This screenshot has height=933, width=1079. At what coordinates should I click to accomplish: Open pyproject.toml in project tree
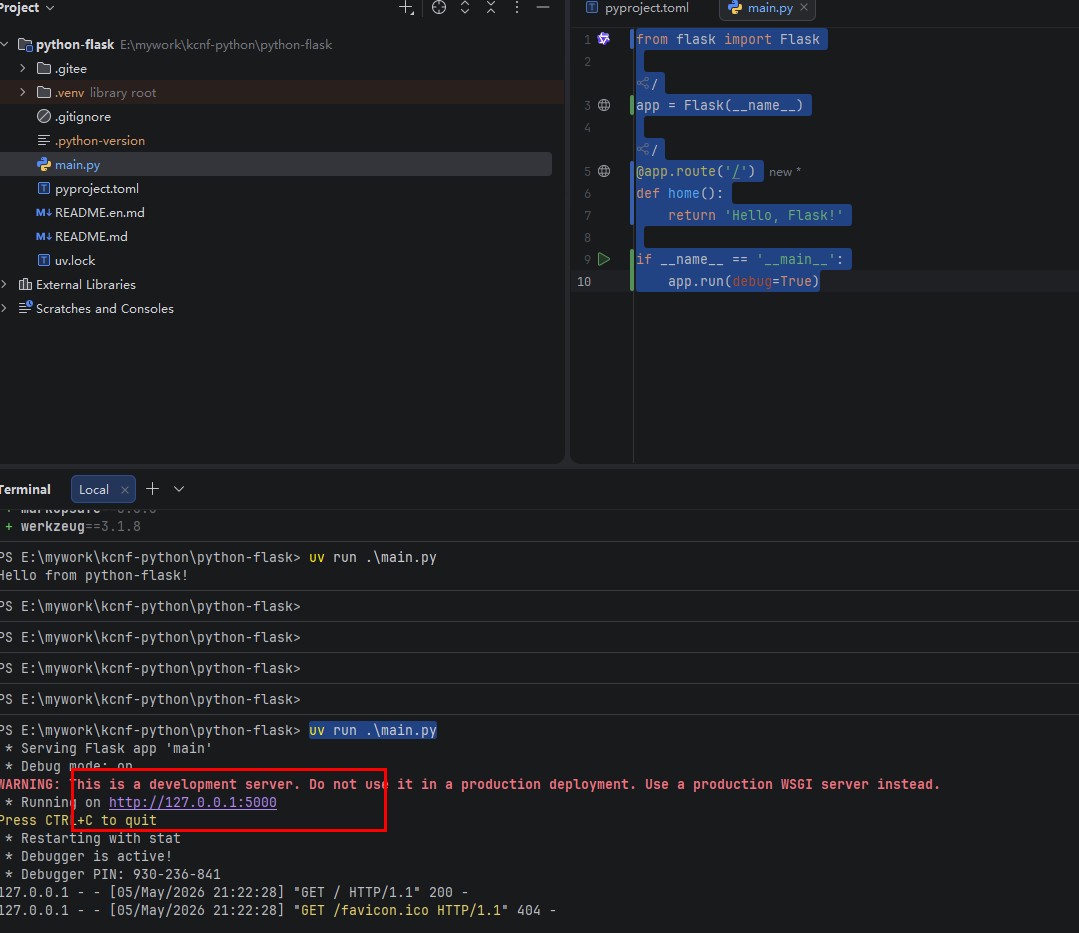tap(96, 189)
